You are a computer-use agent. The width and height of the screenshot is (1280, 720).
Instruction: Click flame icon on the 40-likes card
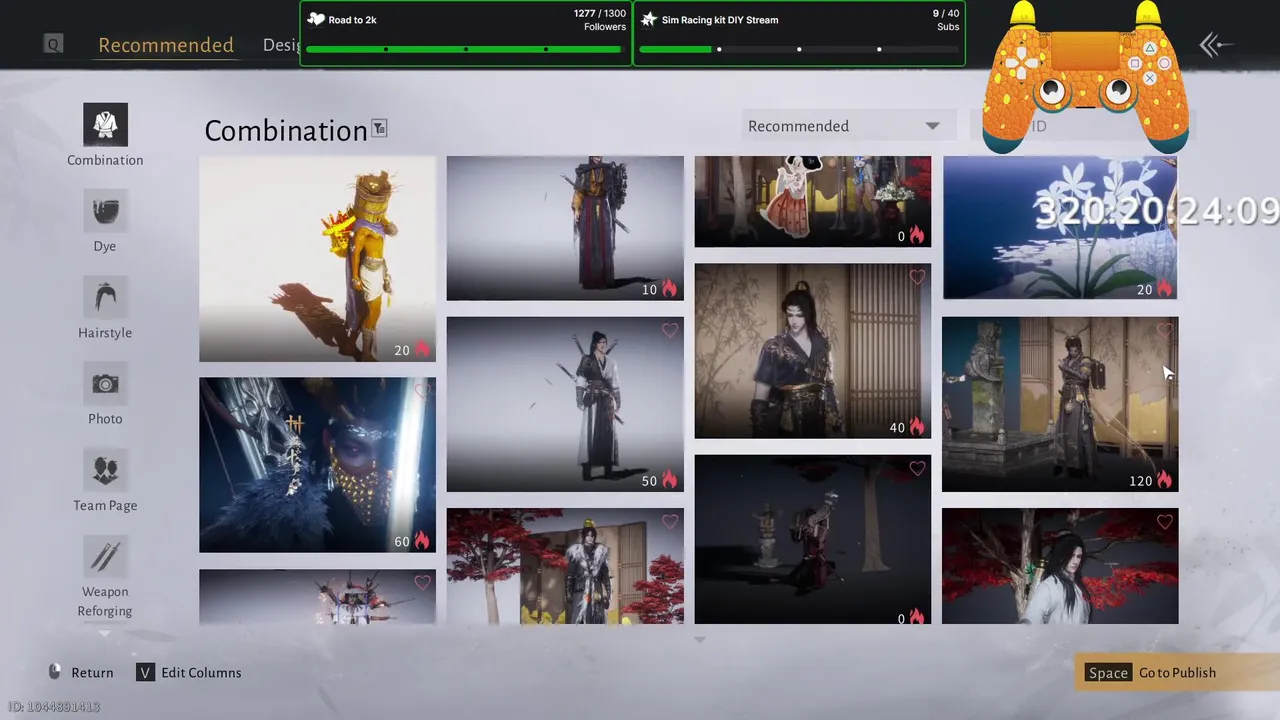click(x=917, y=427)
